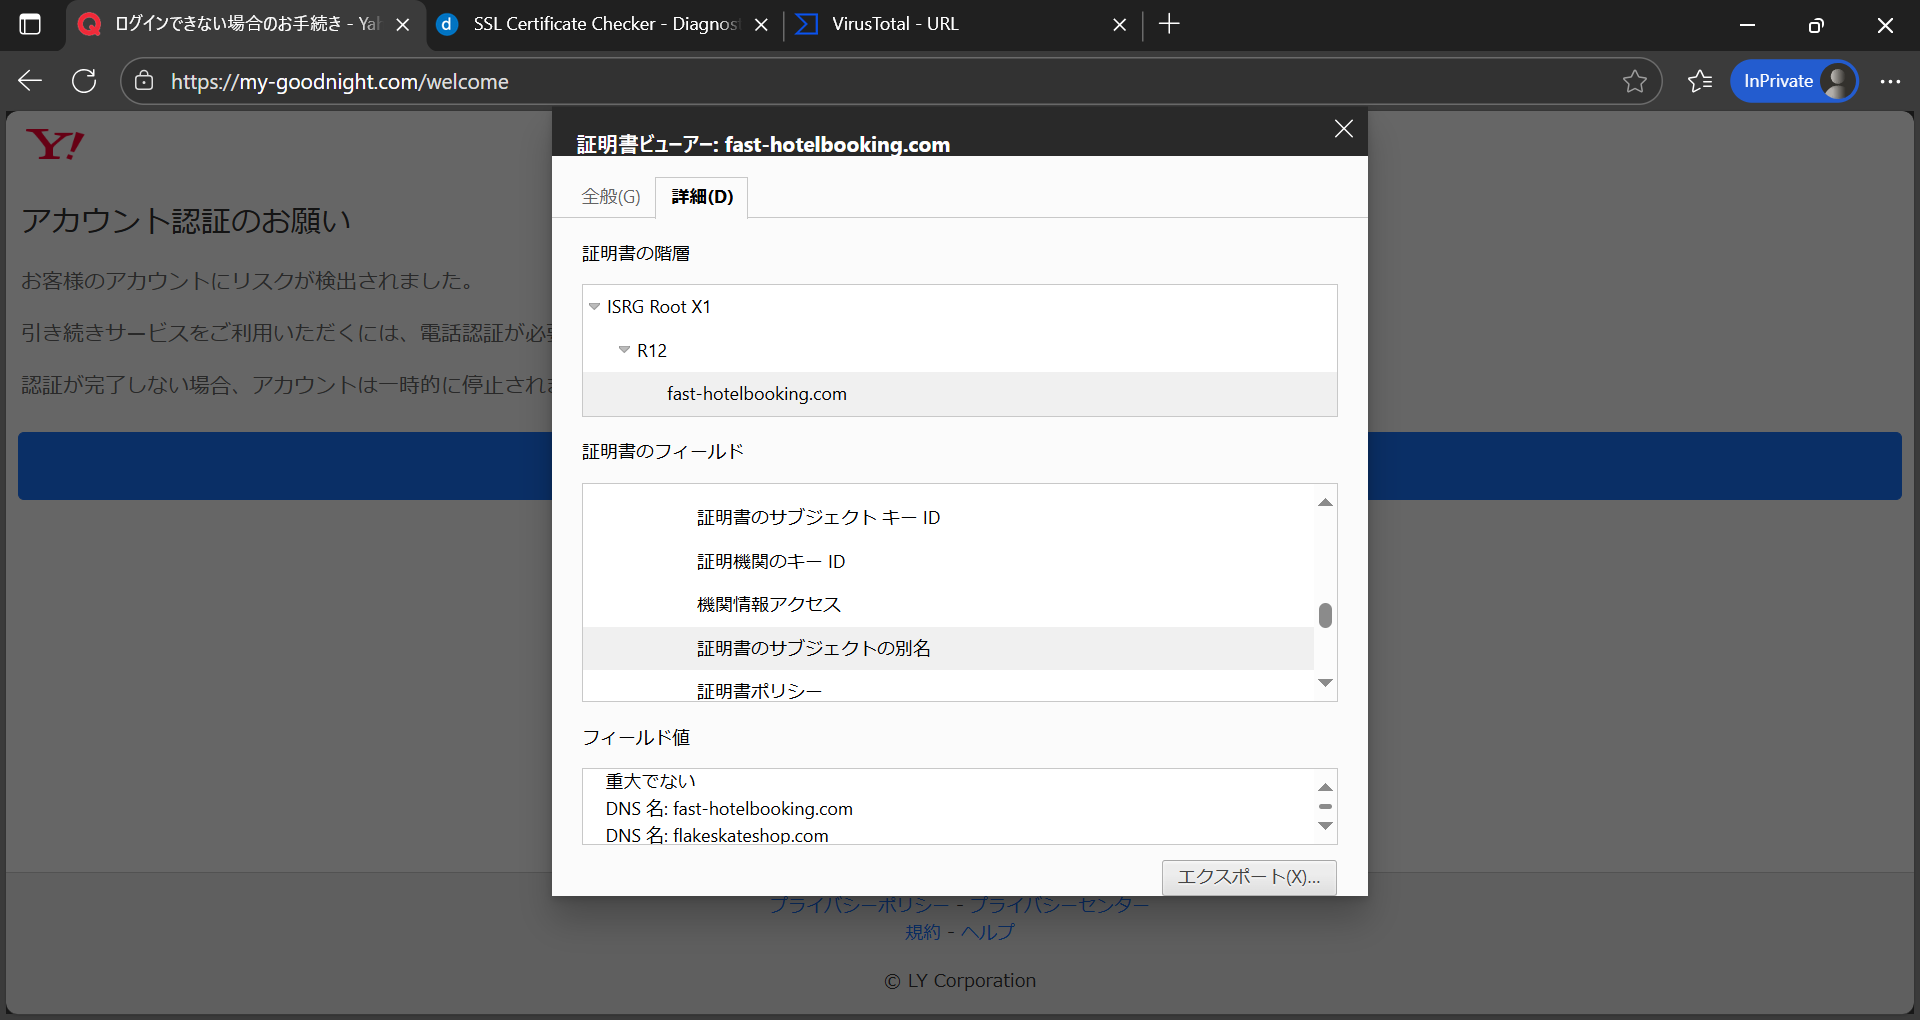The height and width of the screenshot is (1020, 1920).
Task: Select 証明機関のキー ID field
Action: [x=948, y=561]
